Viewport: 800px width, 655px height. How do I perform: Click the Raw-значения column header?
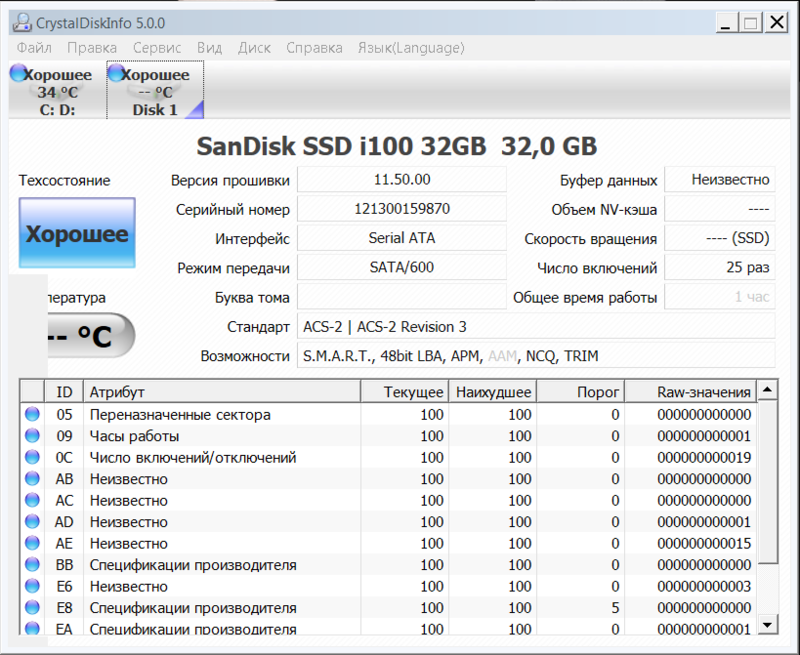click(x=691, y=392)
